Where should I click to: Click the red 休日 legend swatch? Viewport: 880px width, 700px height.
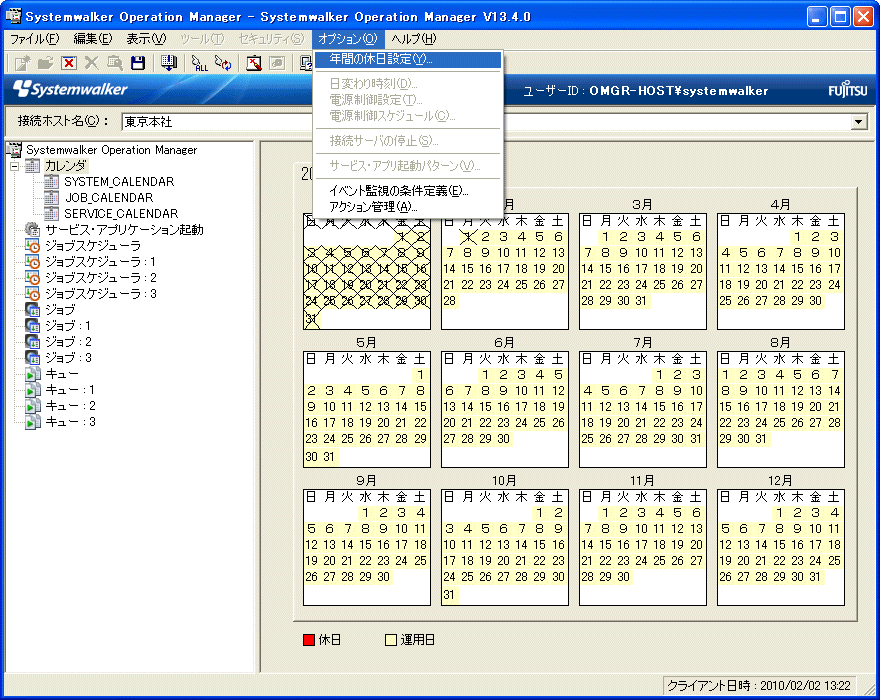(309, 640)
